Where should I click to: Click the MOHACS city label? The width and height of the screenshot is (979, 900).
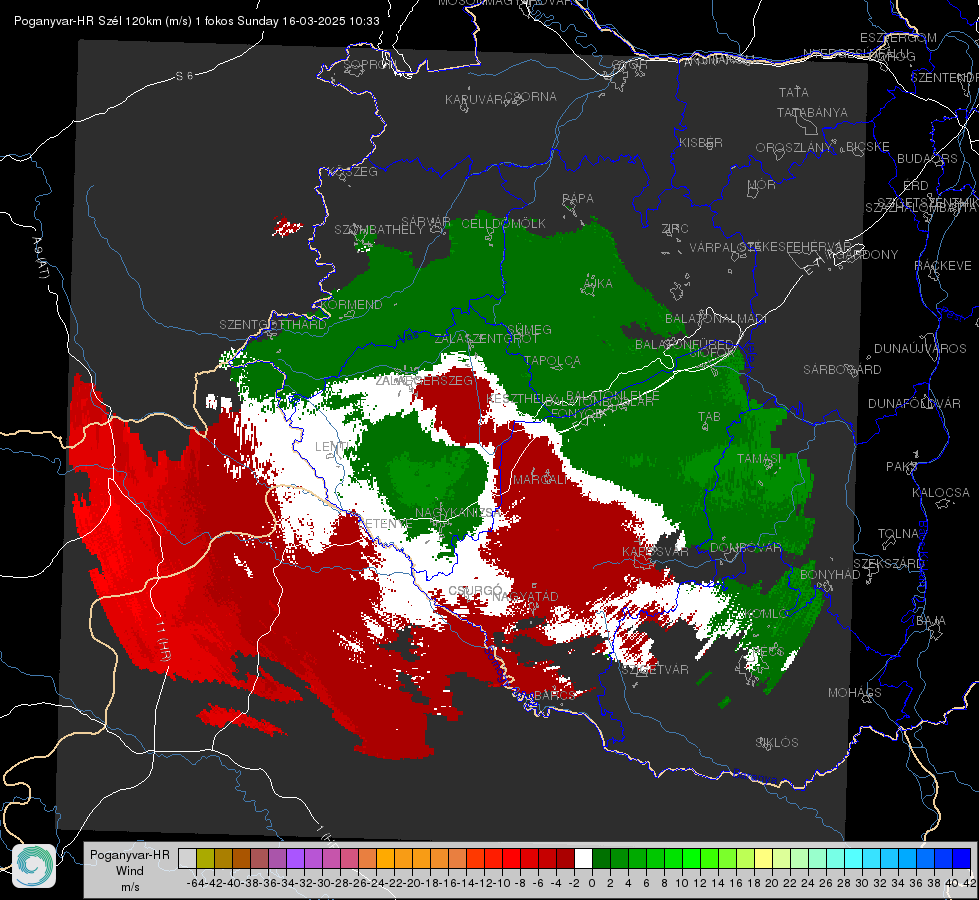pos(855,693)
